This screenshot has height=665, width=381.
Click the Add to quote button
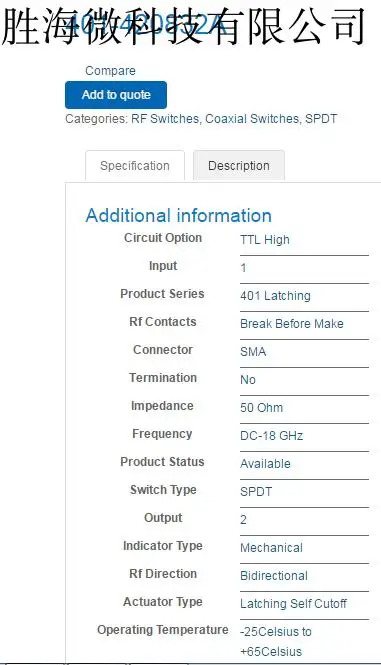(x=116, y=95)
